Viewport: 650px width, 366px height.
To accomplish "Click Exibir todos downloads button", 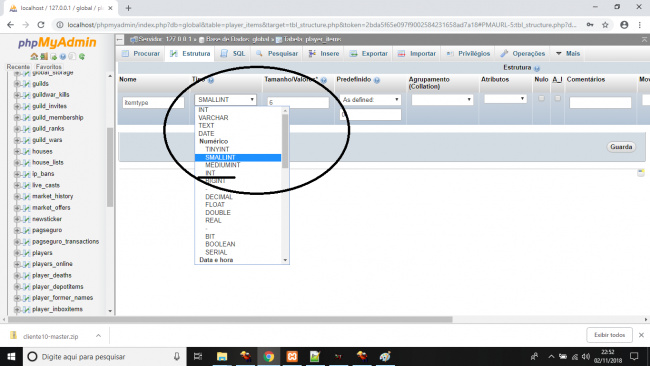I will point(609,335).
